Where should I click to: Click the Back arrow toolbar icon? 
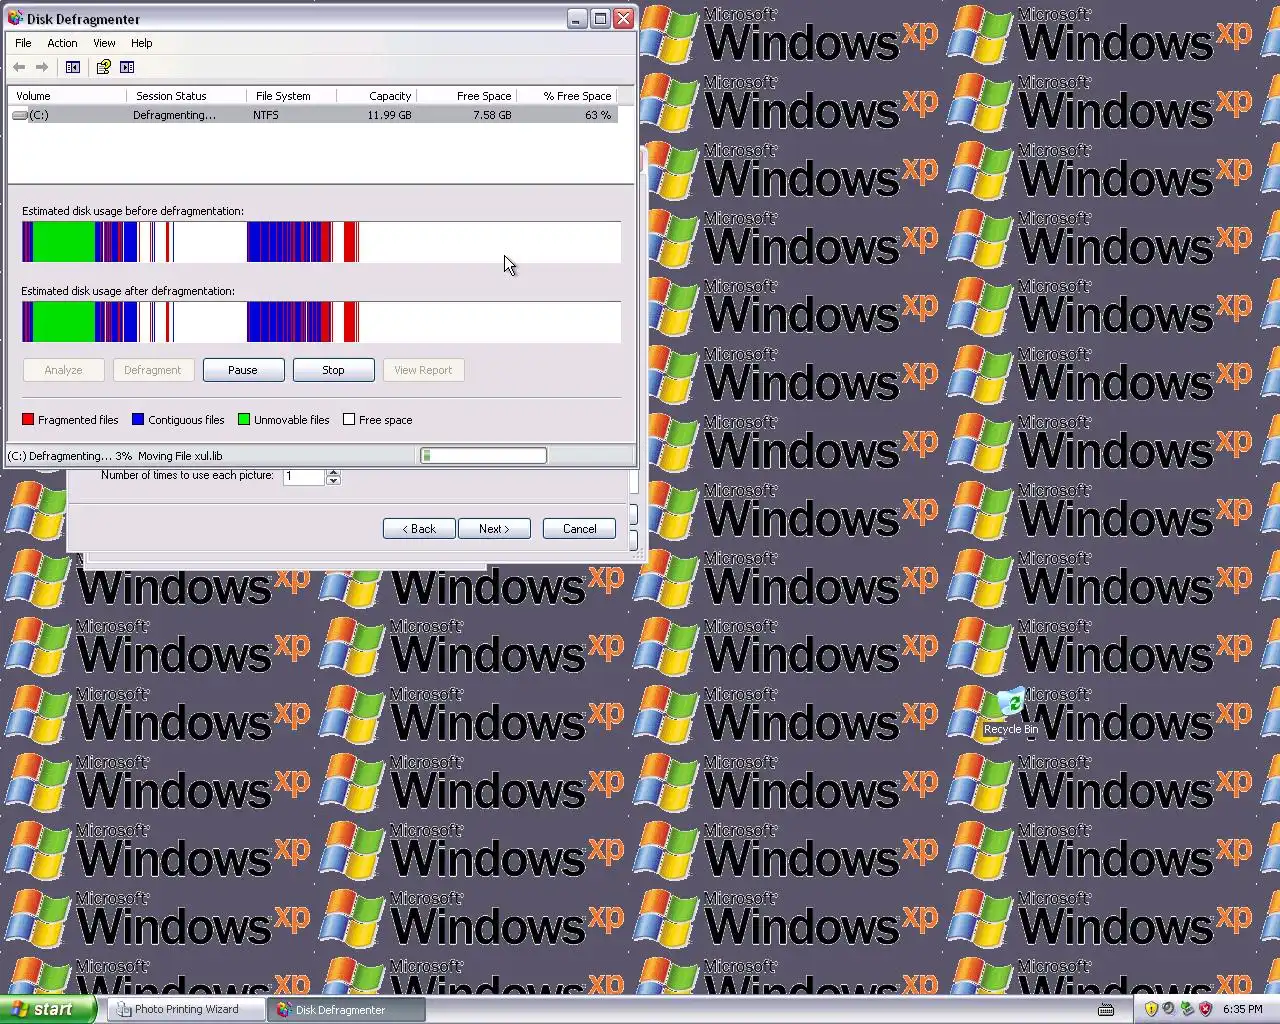click(19, 67)
